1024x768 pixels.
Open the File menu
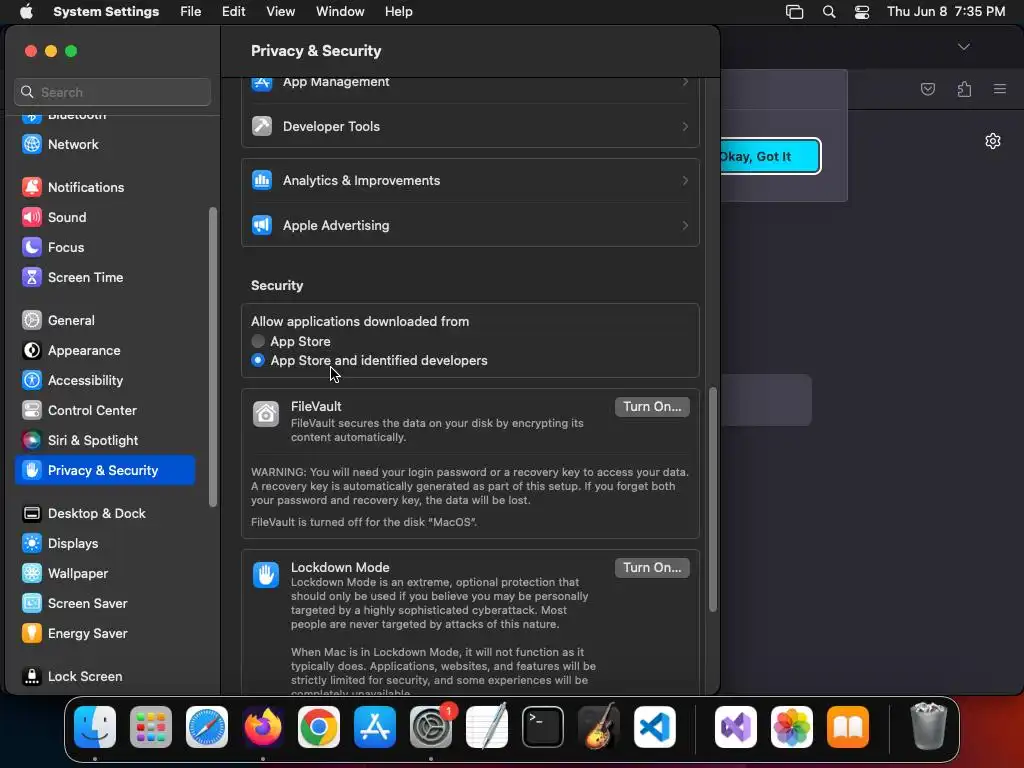click(191, 12)
